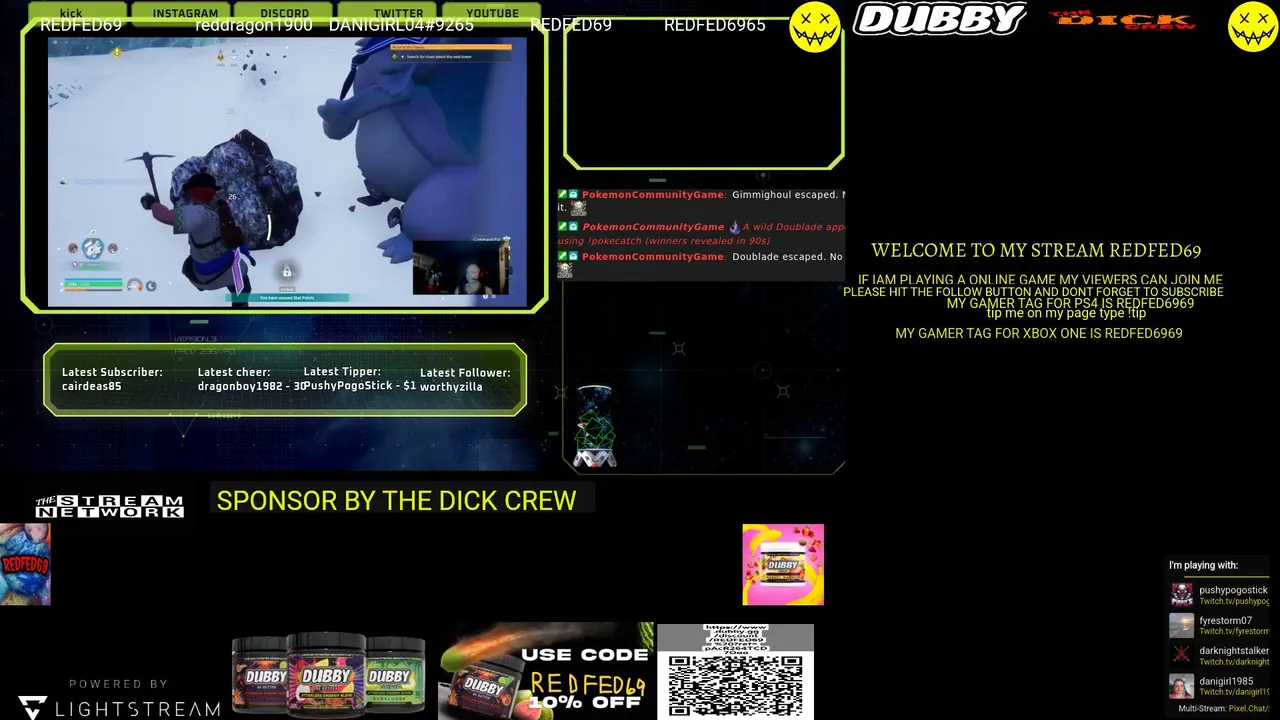
Task: Click the Xbox One gamer tag line
Action: coord(1039,333)
